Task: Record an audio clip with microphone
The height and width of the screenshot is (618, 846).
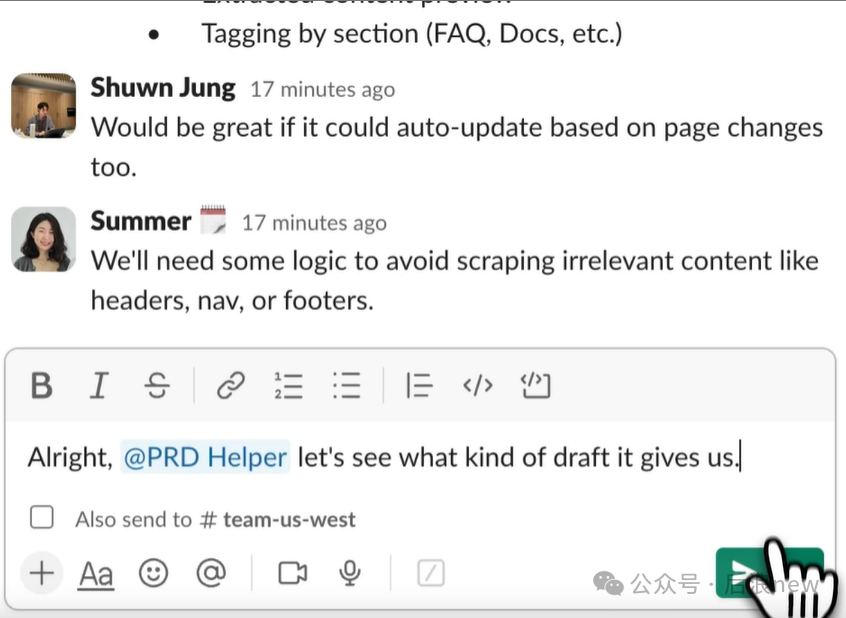Action: point(350,573)
